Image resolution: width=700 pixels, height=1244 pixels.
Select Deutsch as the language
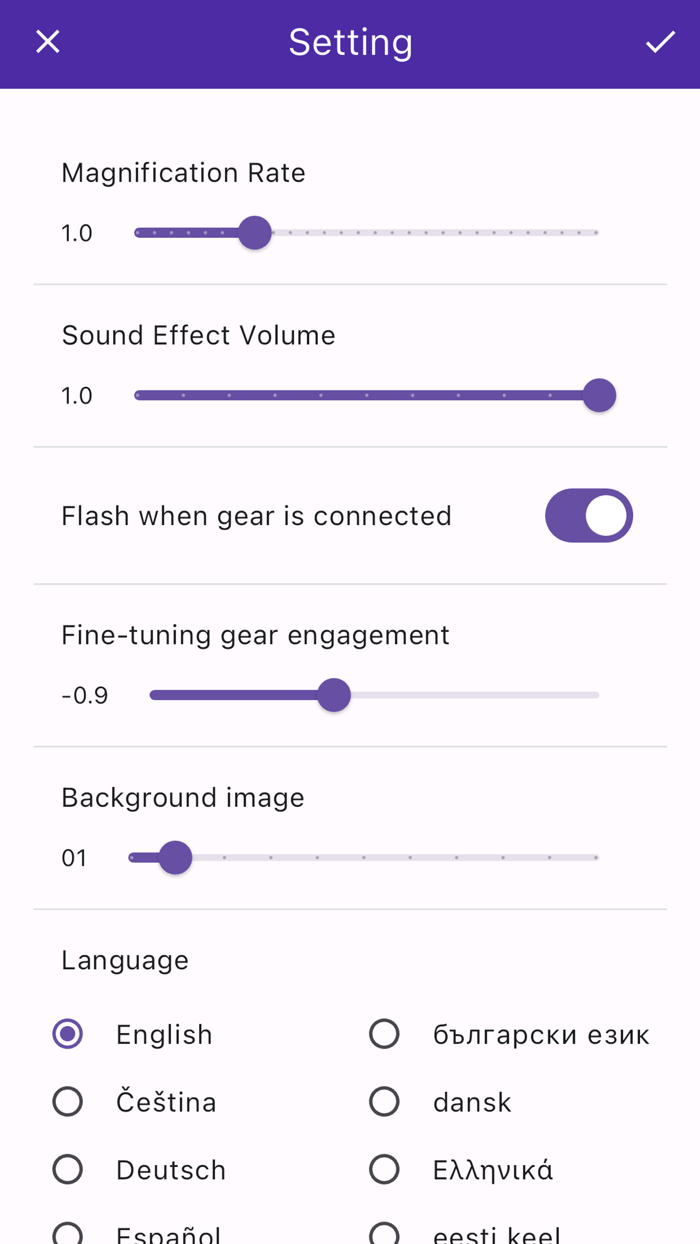[67, 1168]
